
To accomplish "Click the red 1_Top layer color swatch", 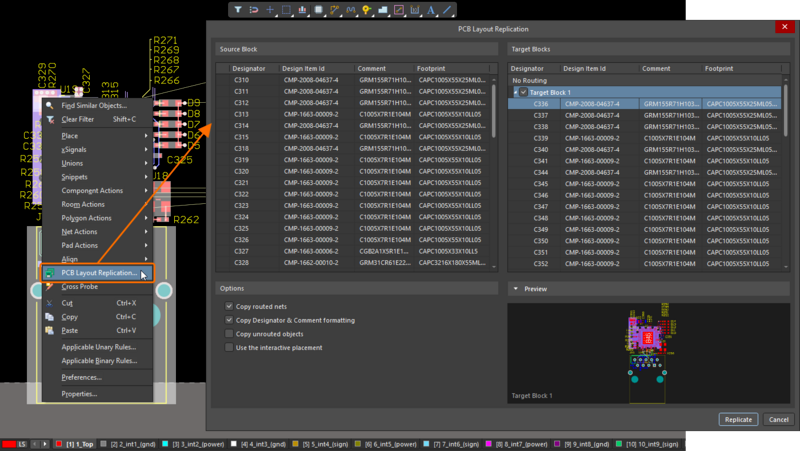I will [x=59, y=443].
